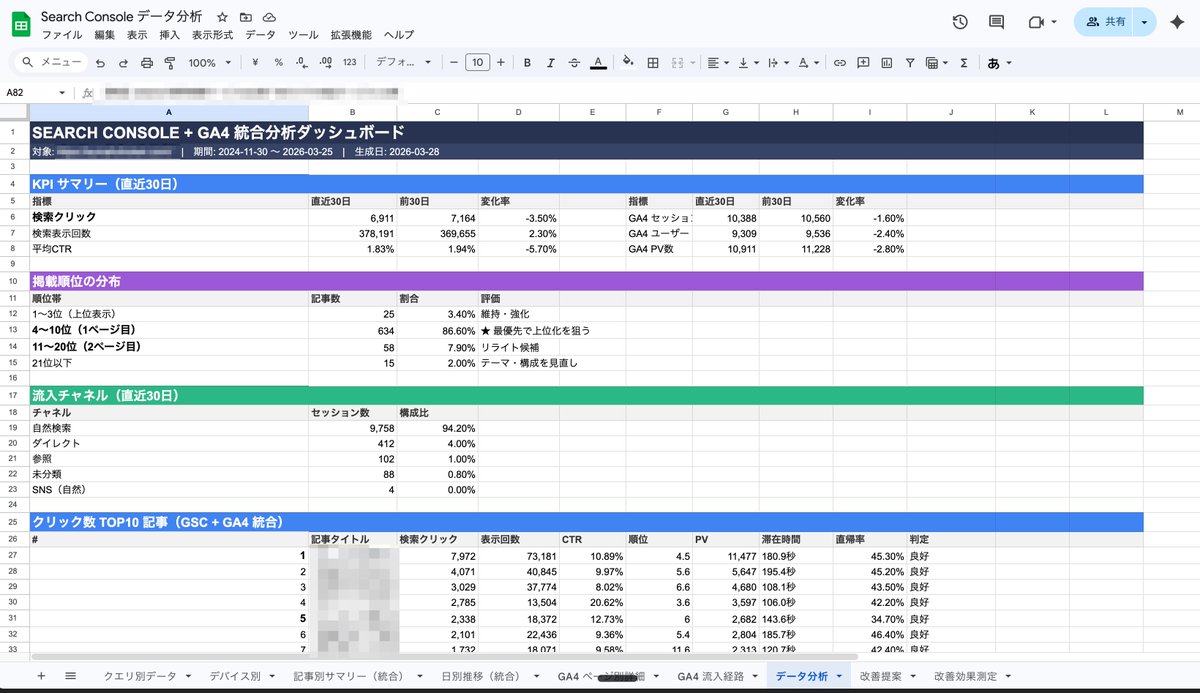Open the 編集 menu

[105, 34]
